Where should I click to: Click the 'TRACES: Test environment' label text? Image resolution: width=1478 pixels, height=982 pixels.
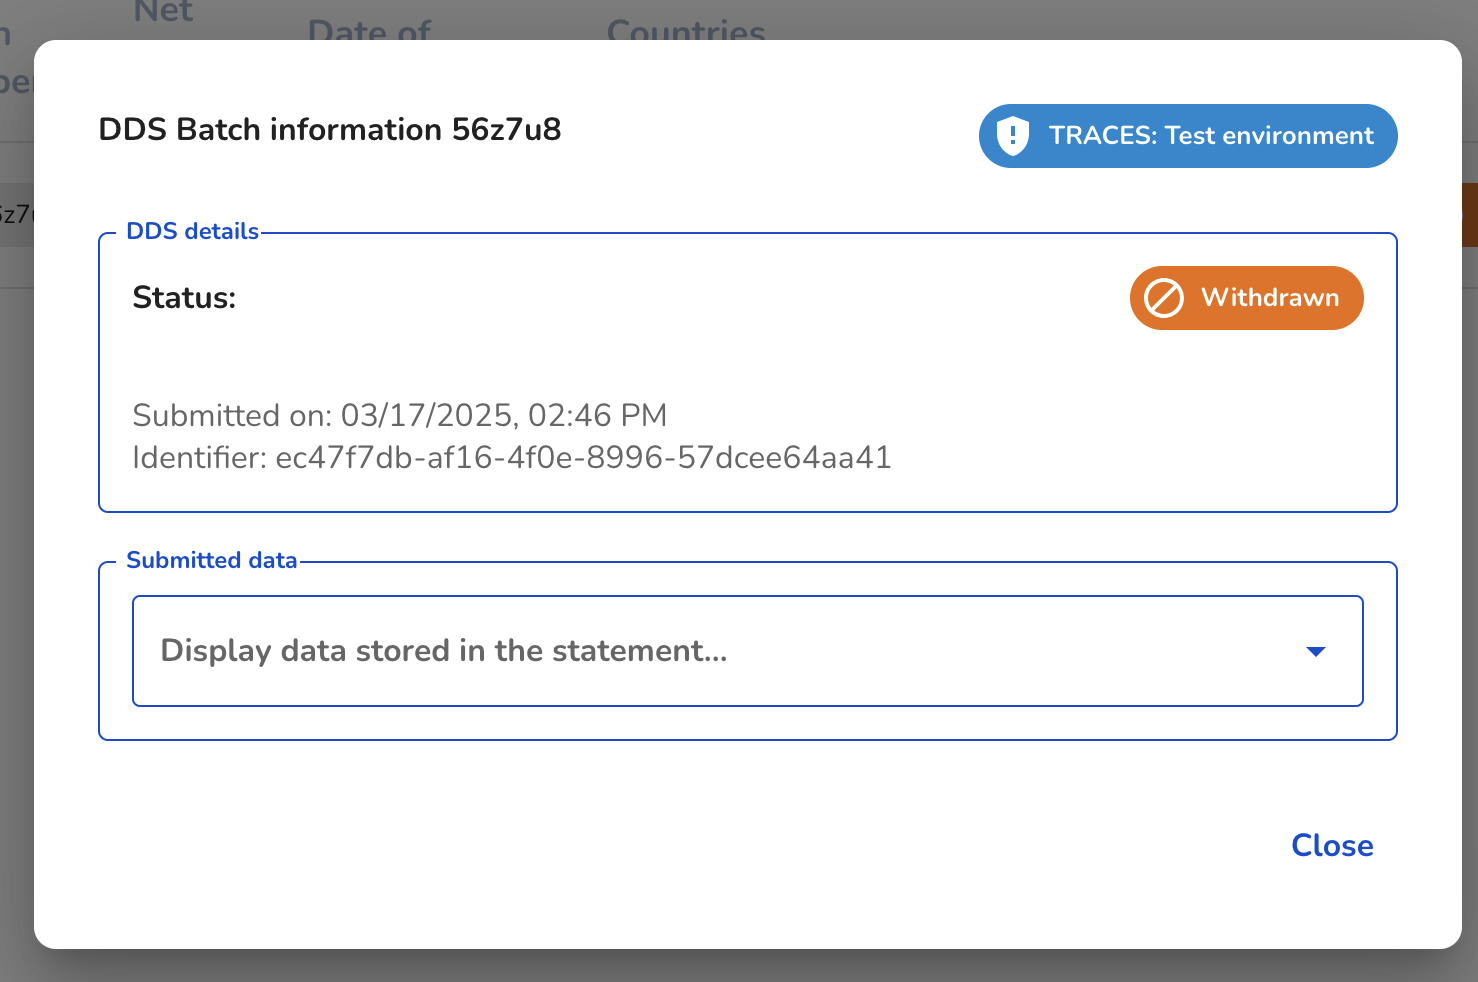1211,136
